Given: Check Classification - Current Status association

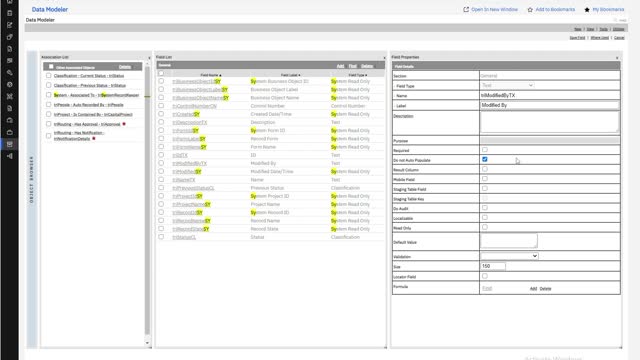Looking at the screenshot, I should (49, 76).
